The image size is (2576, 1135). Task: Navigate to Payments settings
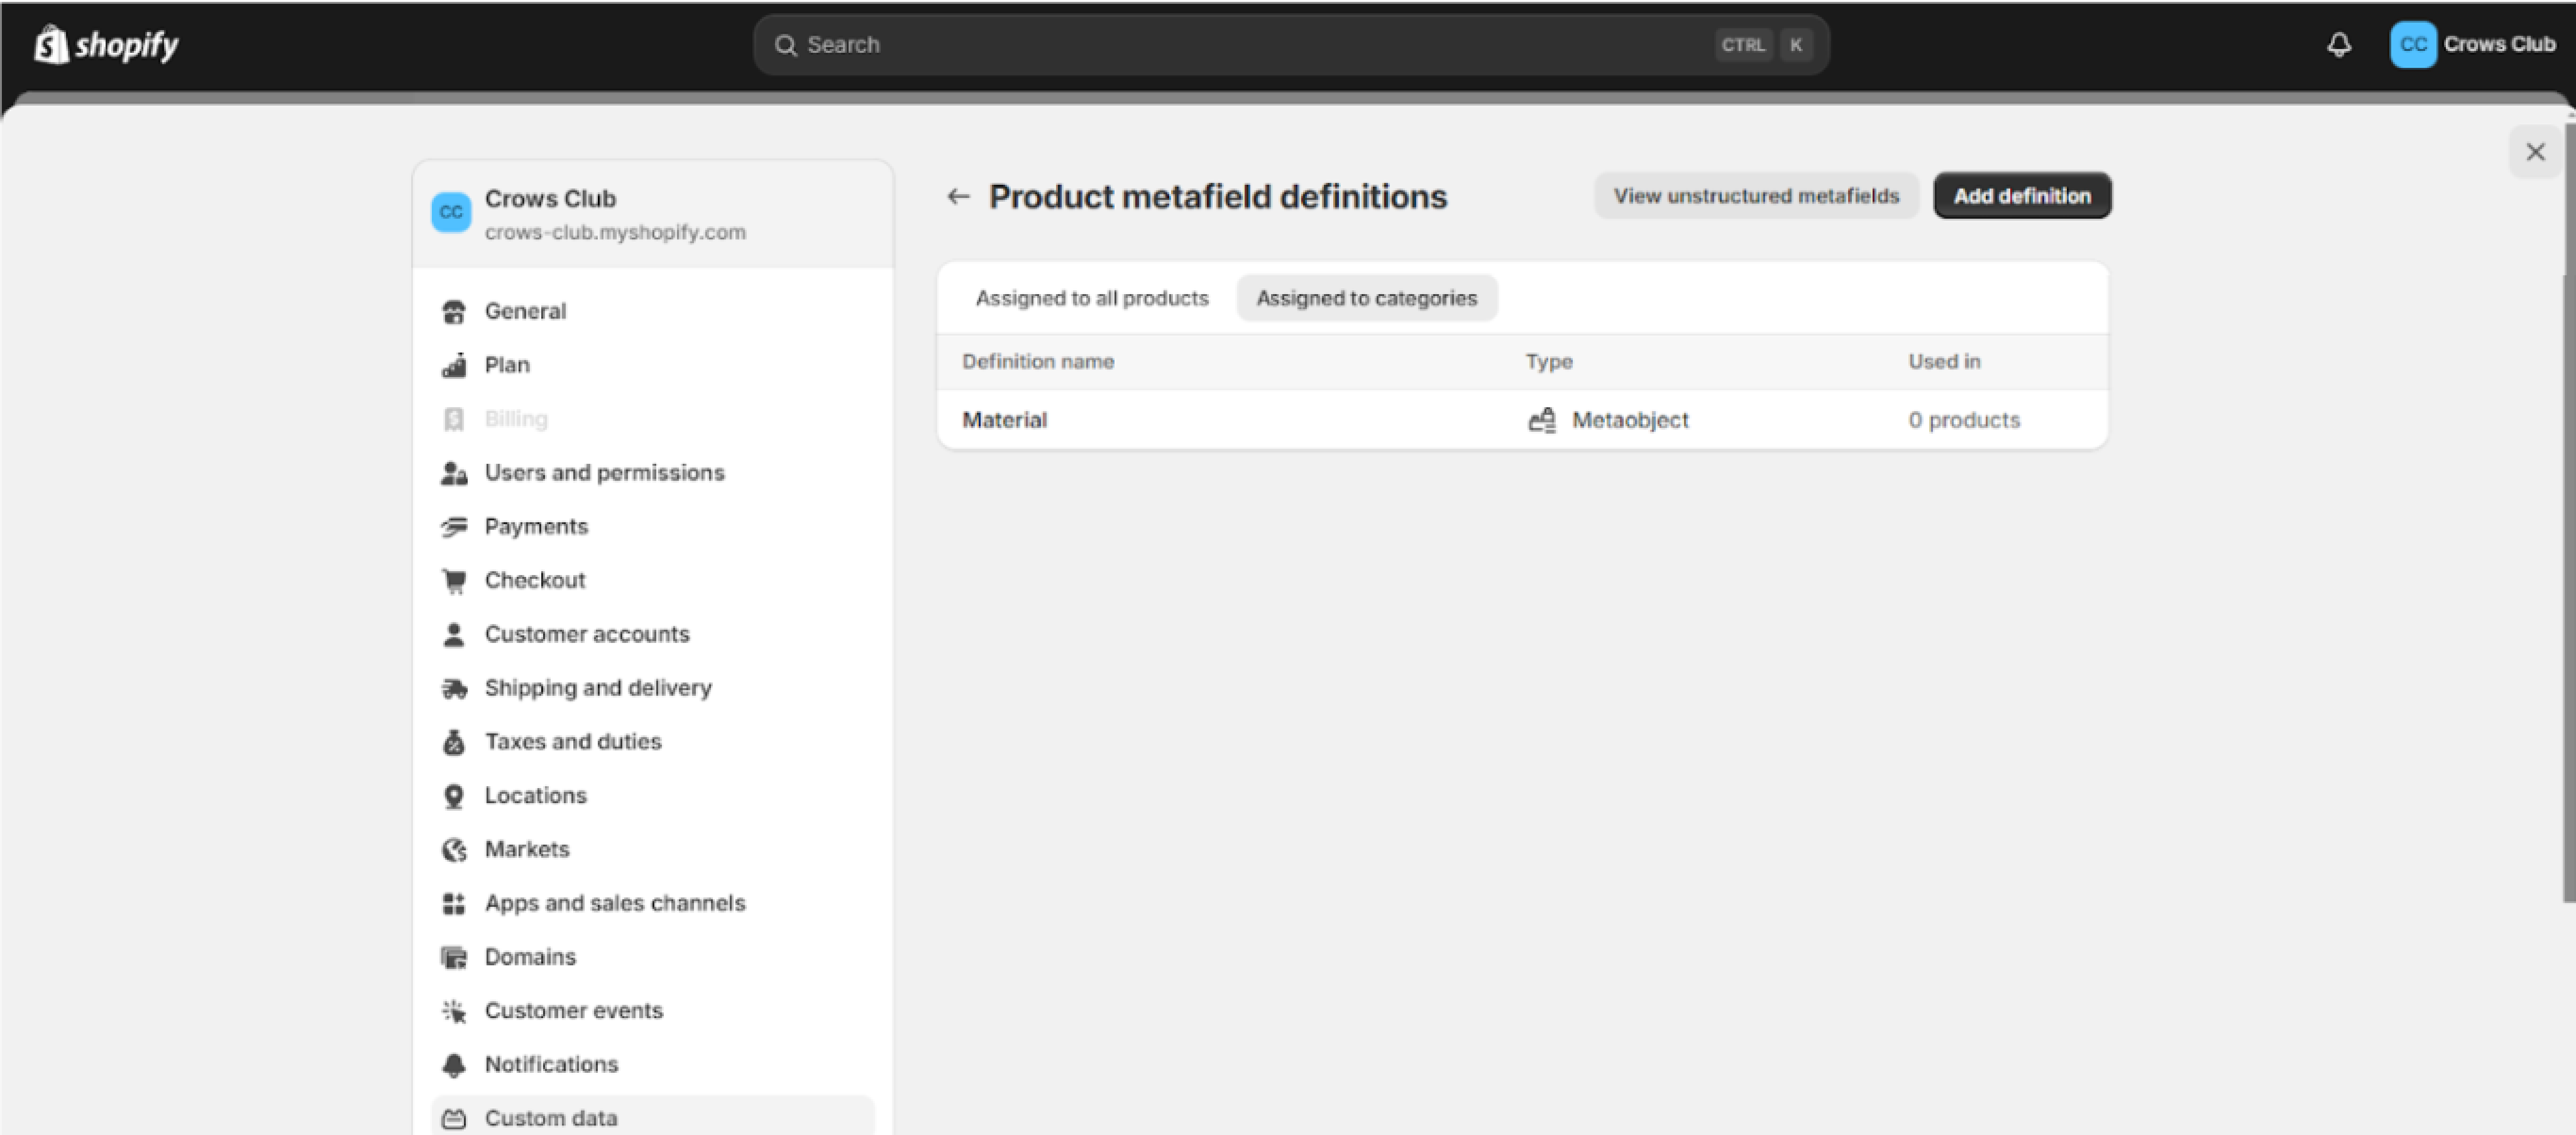[652, 527]
